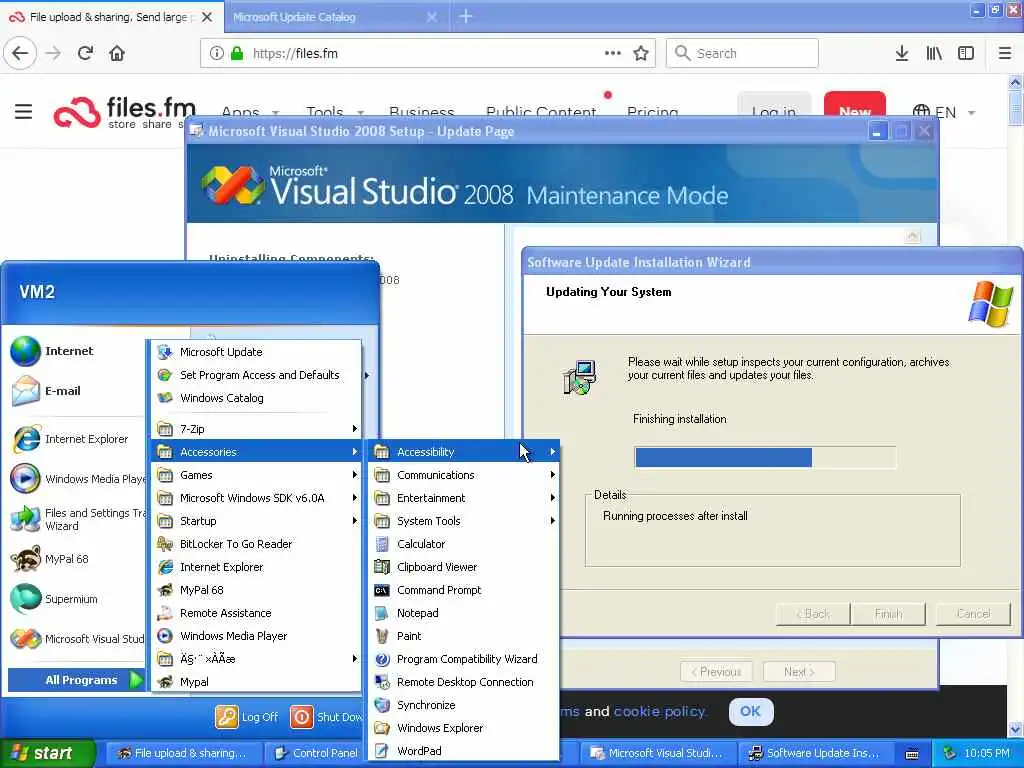Image resolution: width=1024 pixels, height=768 pixels.
Task: Open WordPad from Accessories
Action: (x=464, y=751)
